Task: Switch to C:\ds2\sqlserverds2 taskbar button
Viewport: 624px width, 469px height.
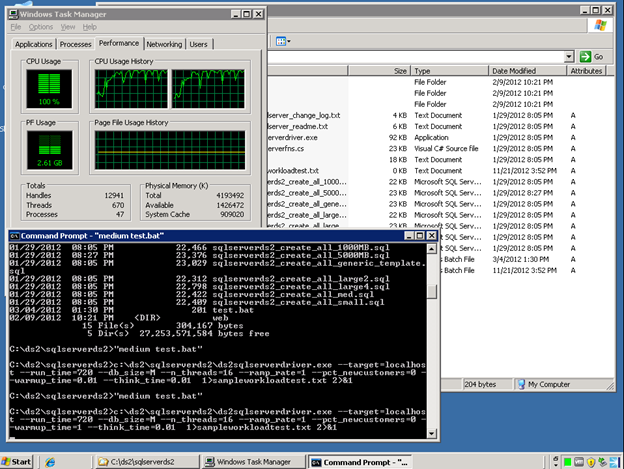Action: [149, 461]
